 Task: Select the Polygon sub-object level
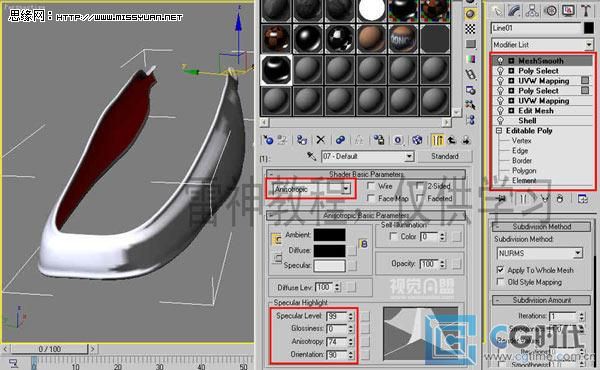click(524, 170)
